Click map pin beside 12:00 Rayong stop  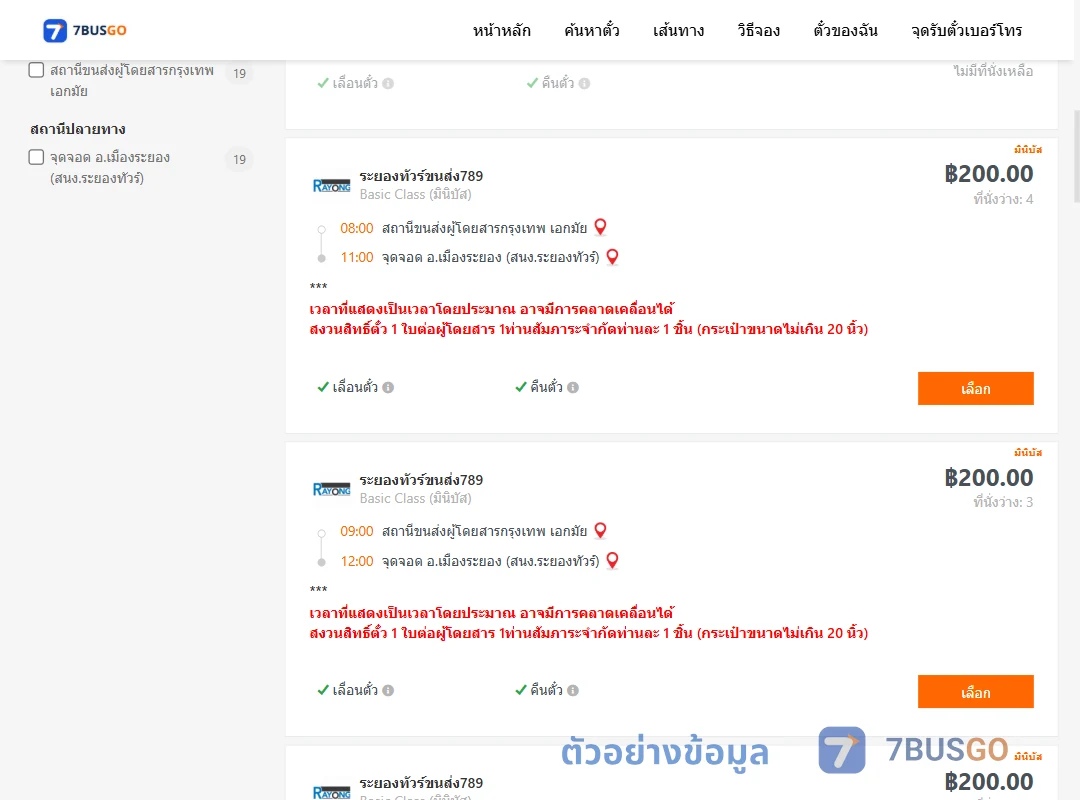[x=612, y=560]
